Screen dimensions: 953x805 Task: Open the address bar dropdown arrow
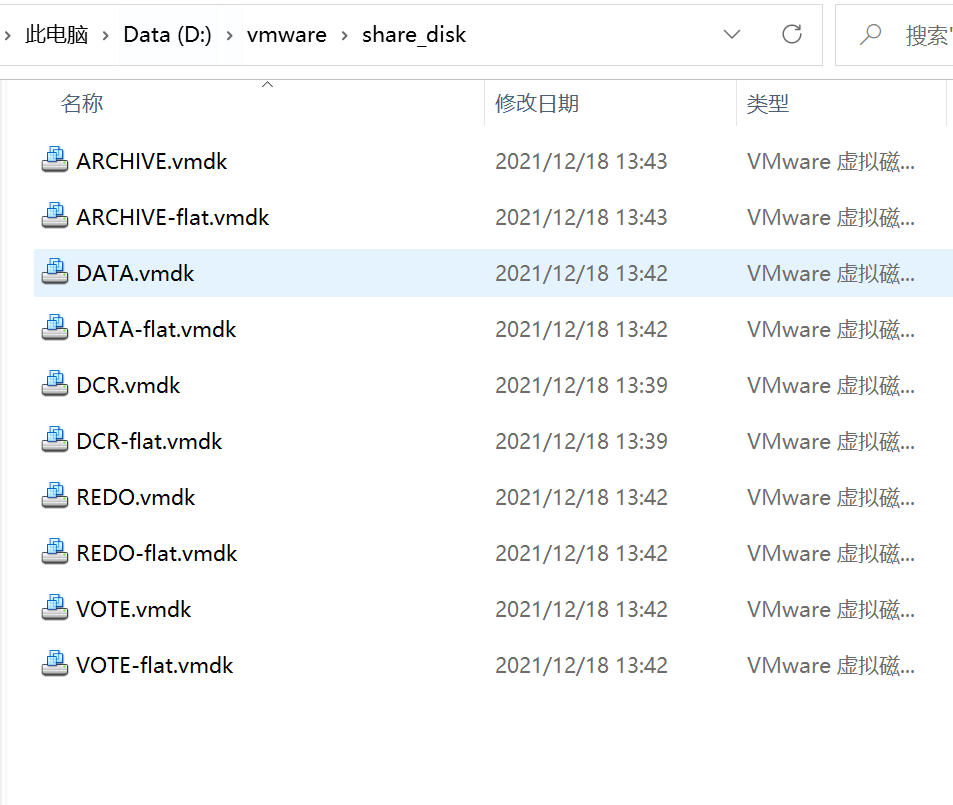[731, 33]
